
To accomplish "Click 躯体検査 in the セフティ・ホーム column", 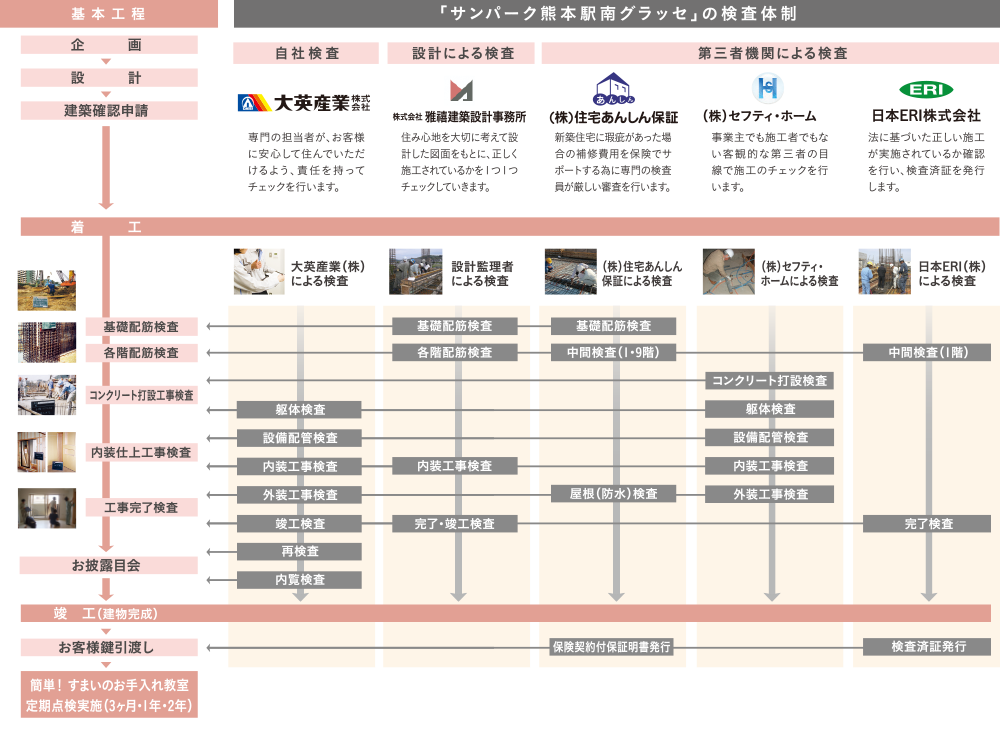I will tap(770, 409).
